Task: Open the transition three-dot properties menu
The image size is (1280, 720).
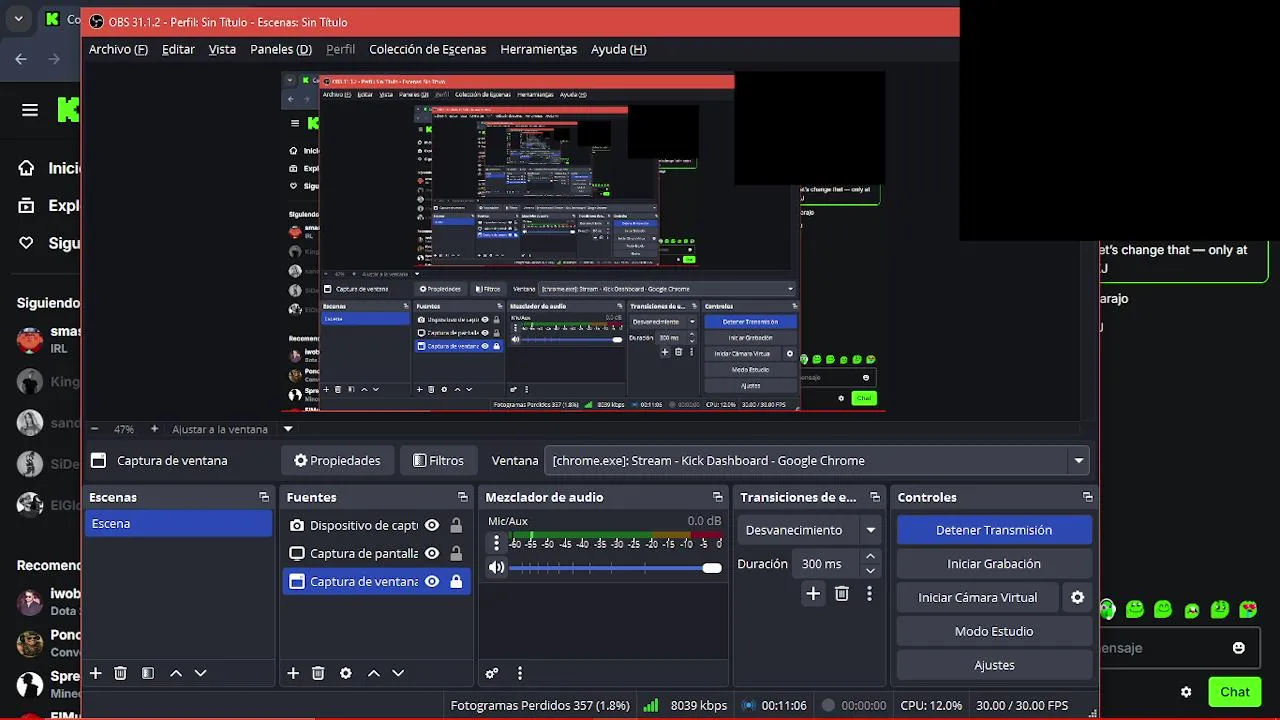Action: [x=869, y=594]
